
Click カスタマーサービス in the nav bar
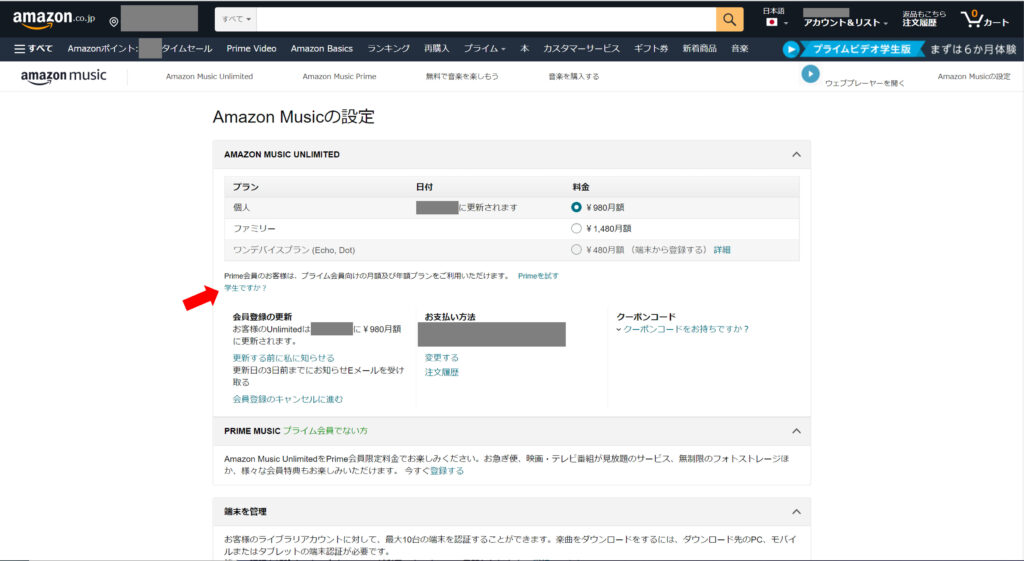coord(581,49)
